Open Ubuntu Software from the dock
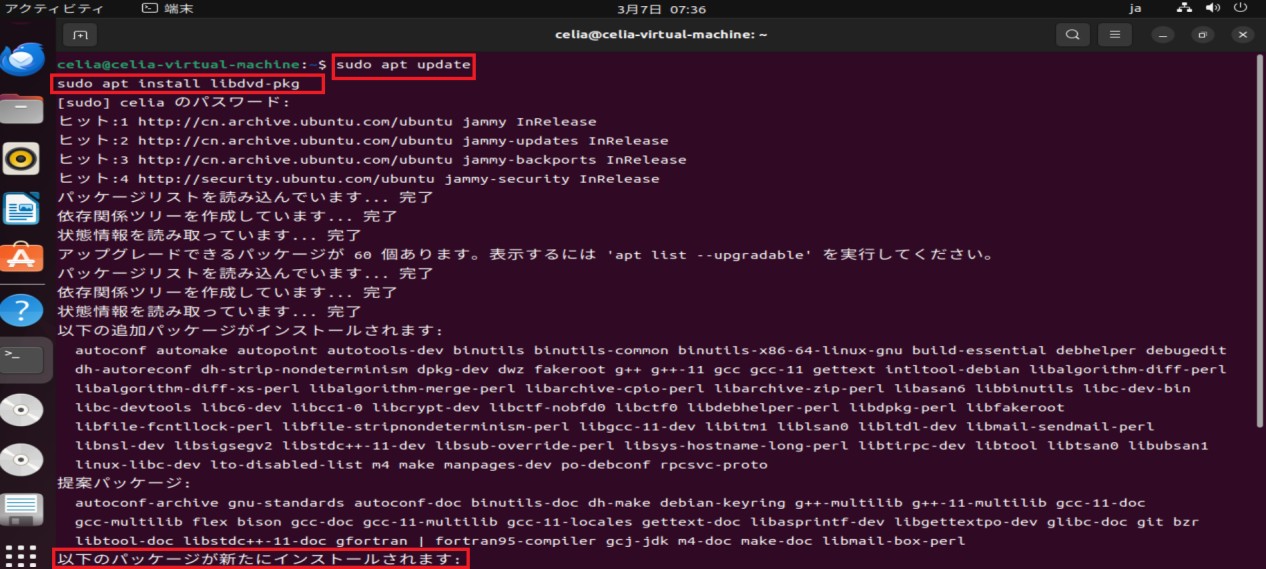 coord(22,258)
